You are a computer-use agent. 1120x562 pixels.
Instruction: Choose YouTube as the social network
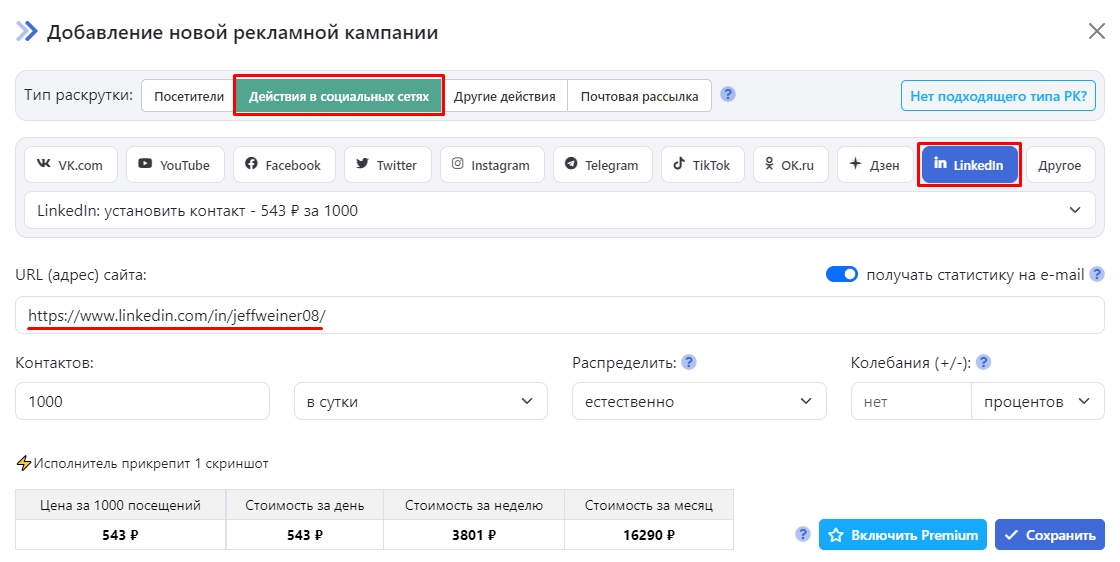point(174,165)
